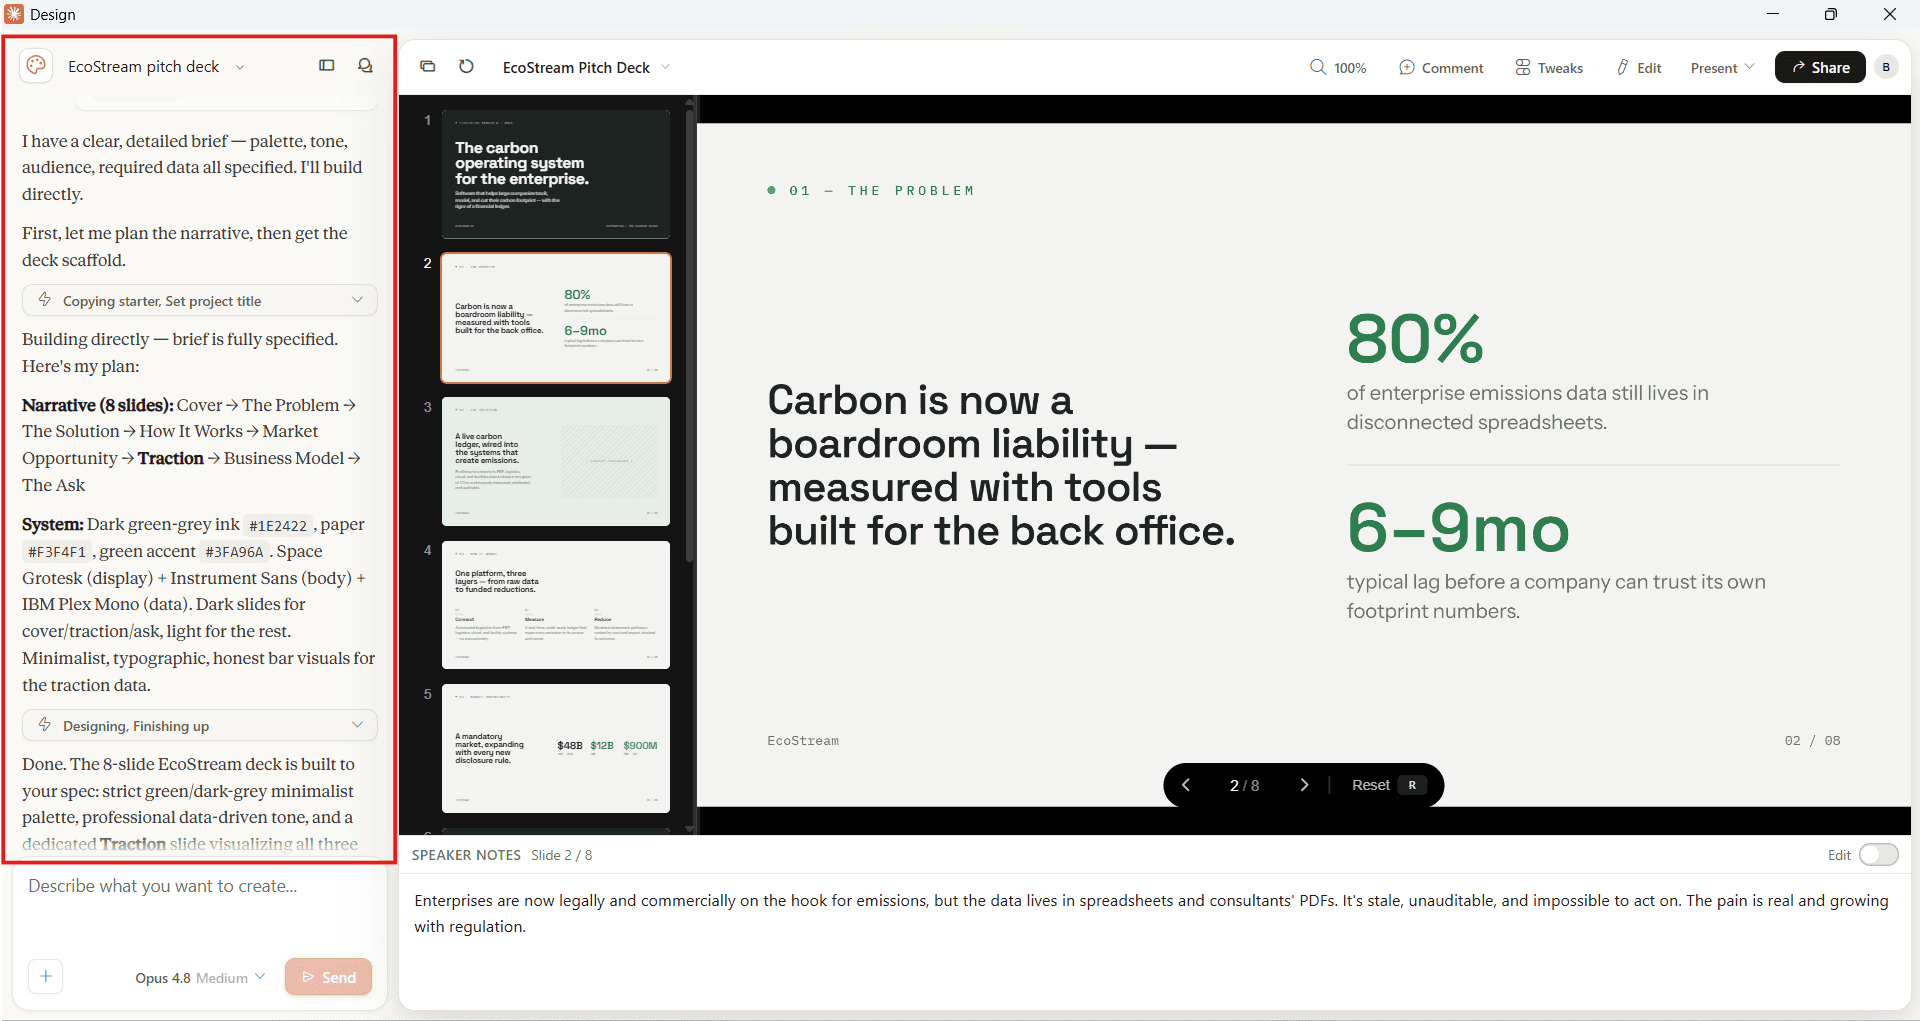This screenshot has height=1021, width=1920.
Task: Select slide 1 cover thumbnail
Action: 556,174
